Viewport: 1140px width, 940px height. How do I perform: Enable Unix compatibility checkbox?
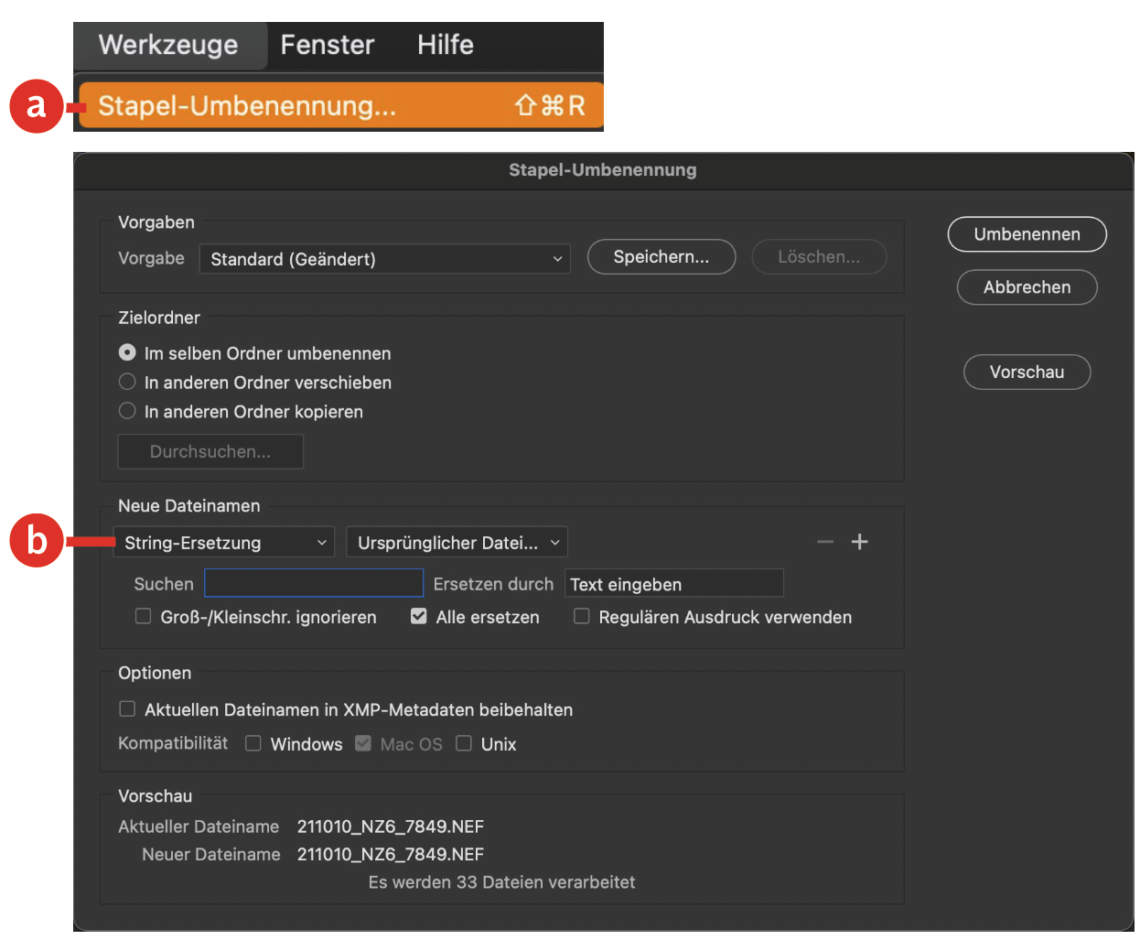coord(464,743)
